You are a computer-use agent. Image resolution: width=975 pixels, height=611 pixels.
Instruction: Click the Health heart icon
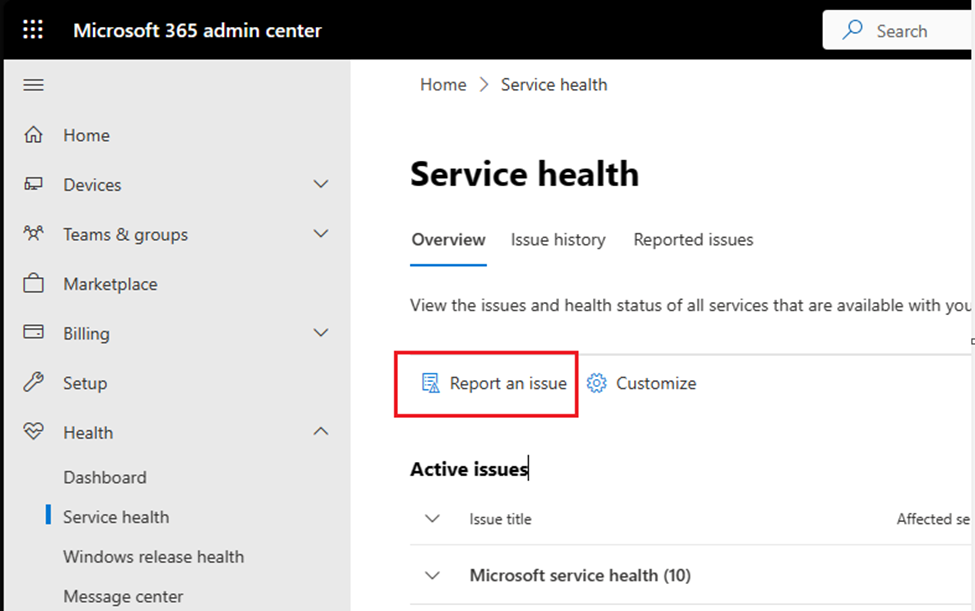33,432
